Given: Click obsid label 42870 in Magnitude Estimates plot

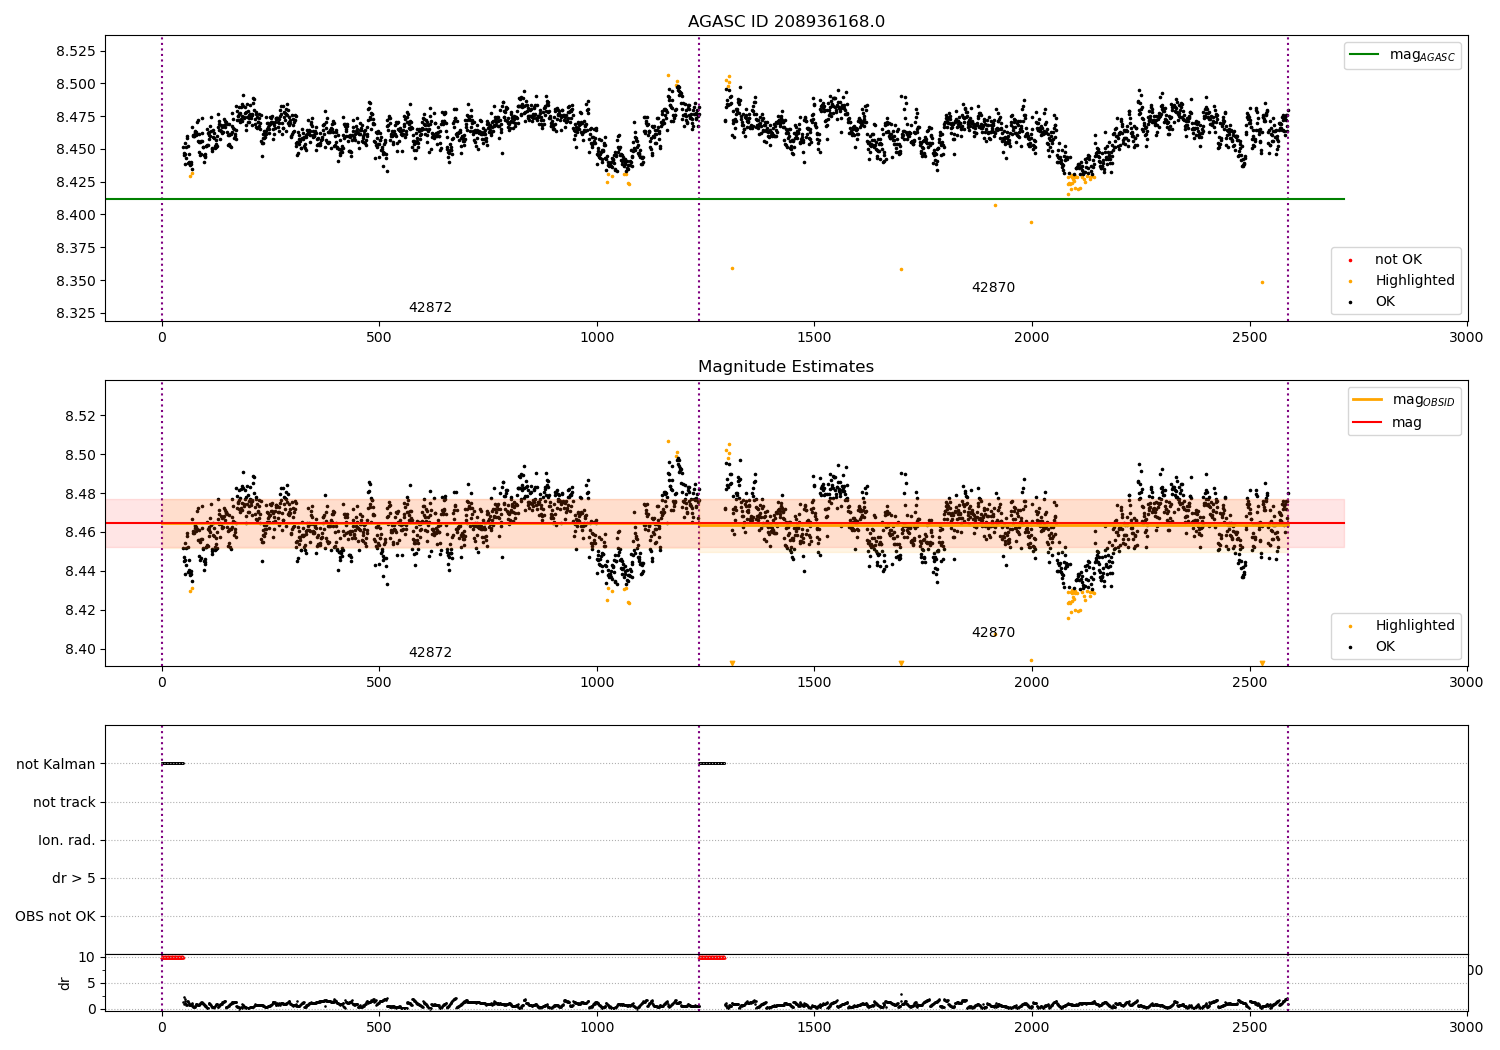Looking at the screenshot, I should tap(993, 632).
